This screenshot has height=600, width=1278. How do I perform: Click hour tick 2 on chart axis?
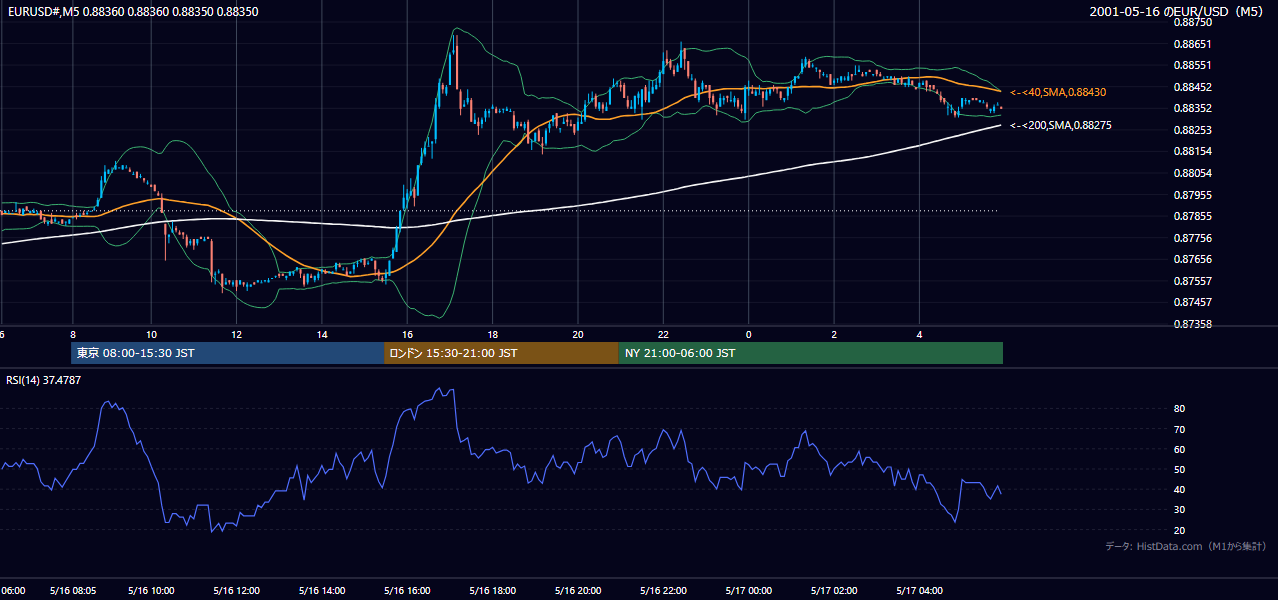(x=833, y=335)
